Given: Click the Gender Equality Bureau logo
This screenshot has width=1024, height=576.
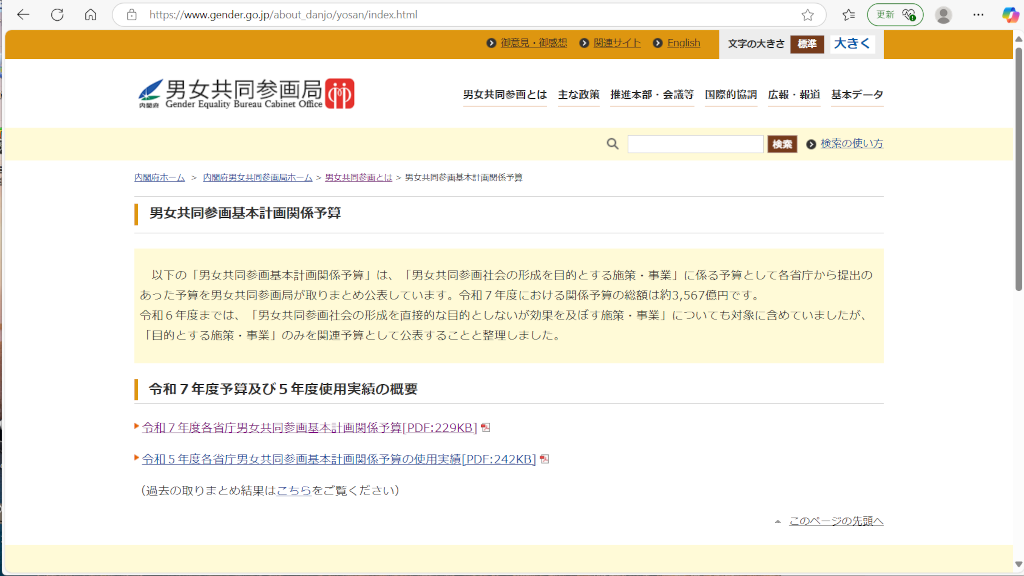Looking at the screenshot, I should pyautogui.click(x=246, y=94).
